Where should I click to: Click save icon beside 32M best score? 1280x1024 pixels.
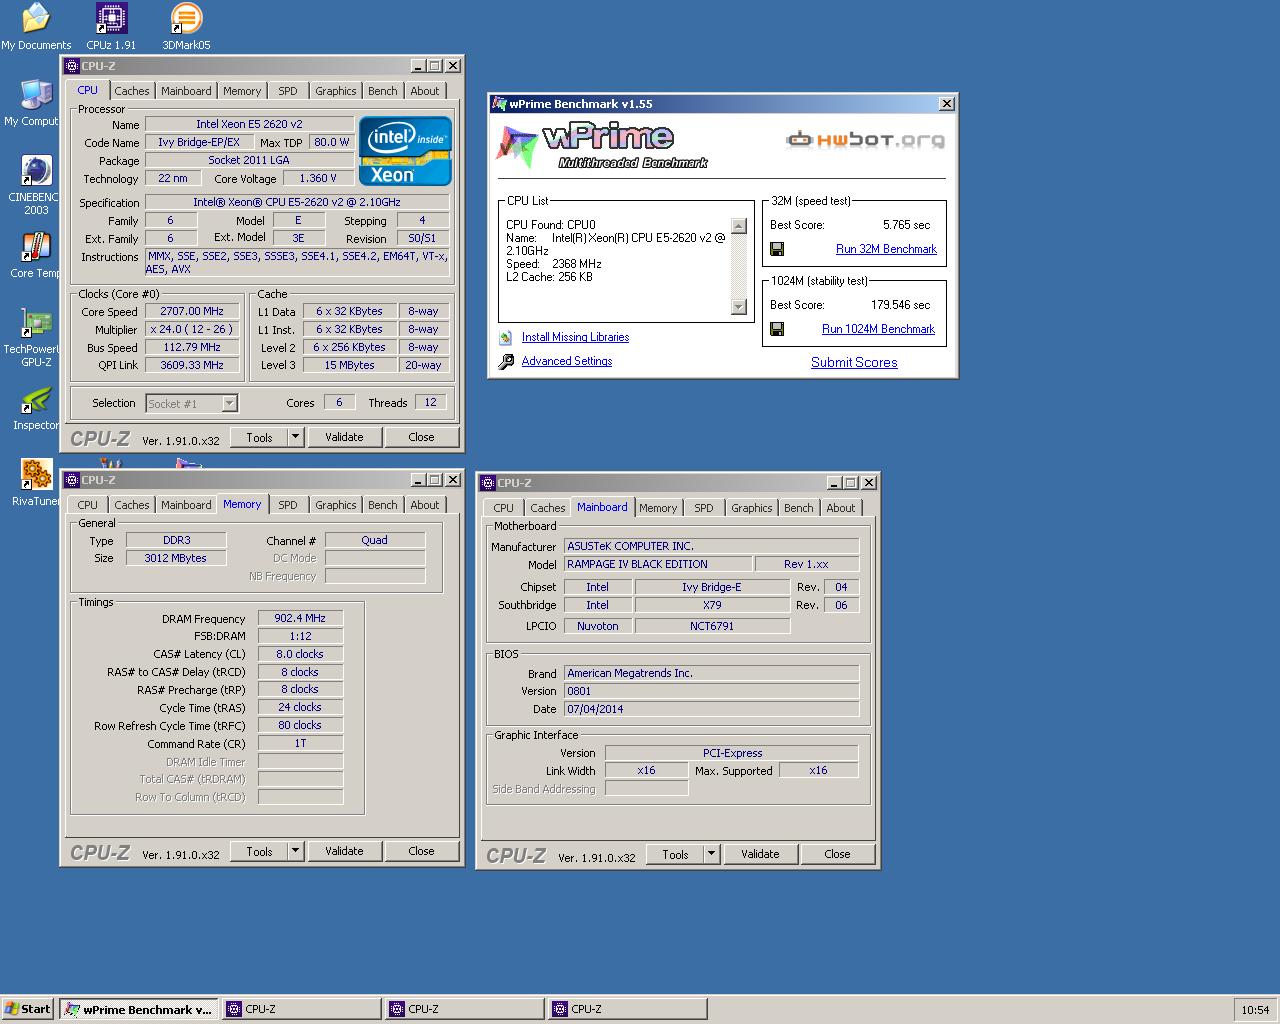click(777, 249)
